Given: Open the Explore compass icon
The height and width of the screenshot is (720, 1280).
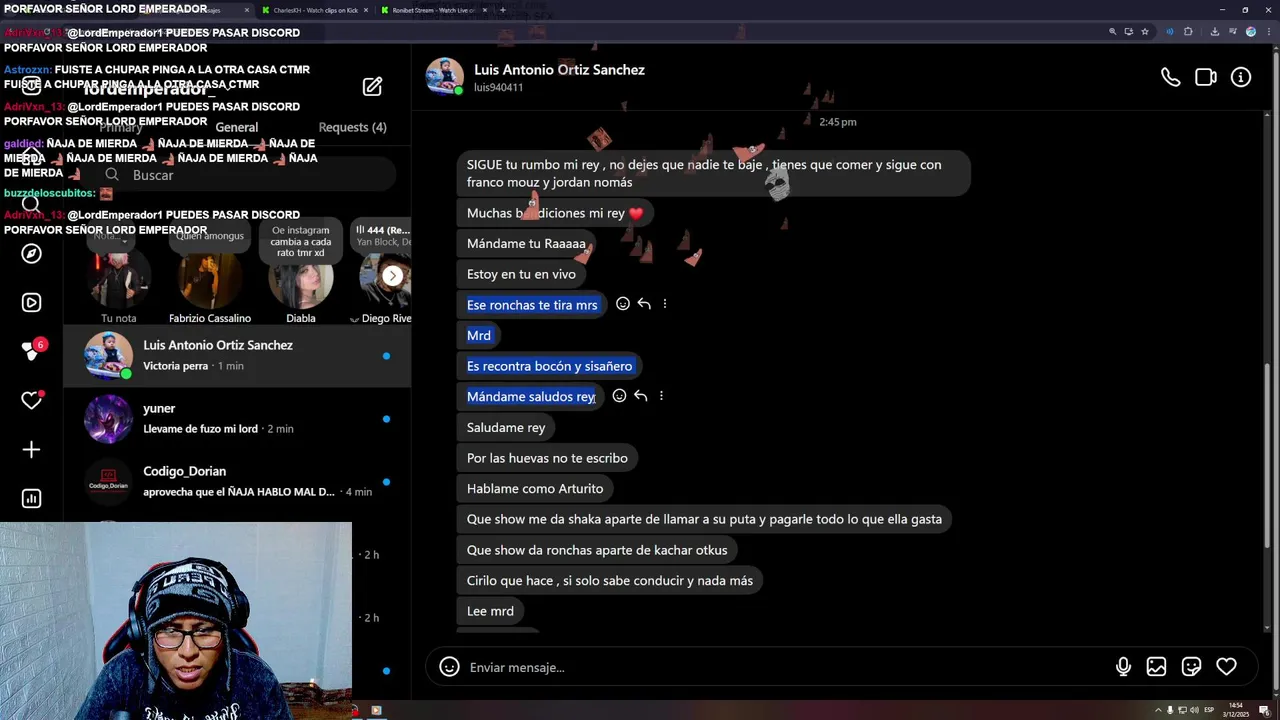Looking at the screenshot, I should pos(31,253).
